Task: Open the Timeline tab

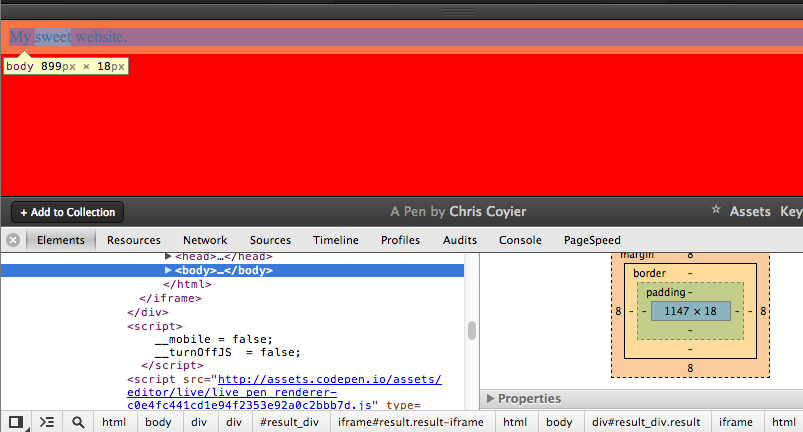Action: (335, 240)
